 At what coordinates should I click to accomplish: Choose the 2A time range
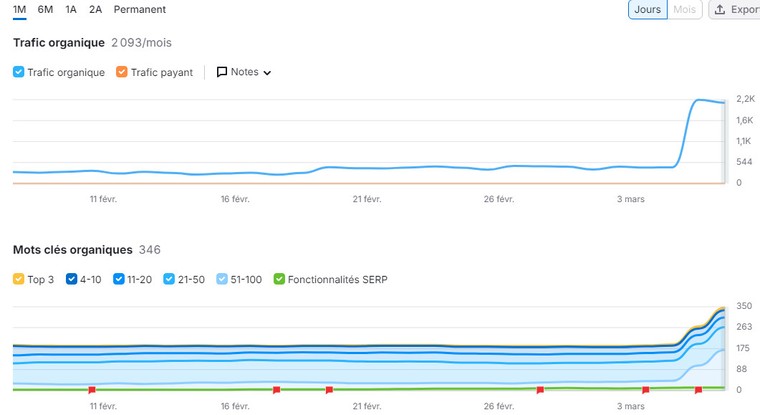(95, 10)
